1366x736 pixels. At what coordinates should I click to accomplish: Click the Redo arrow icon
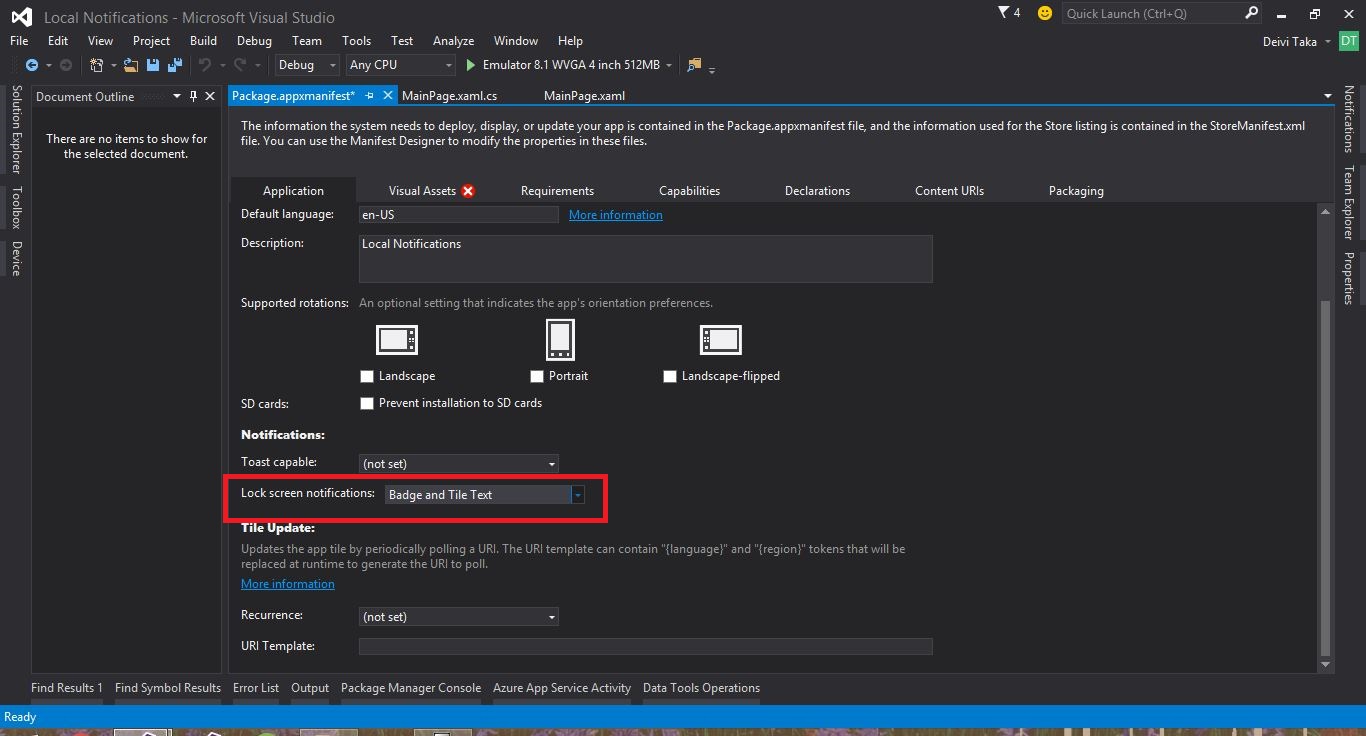coord(240,65)
